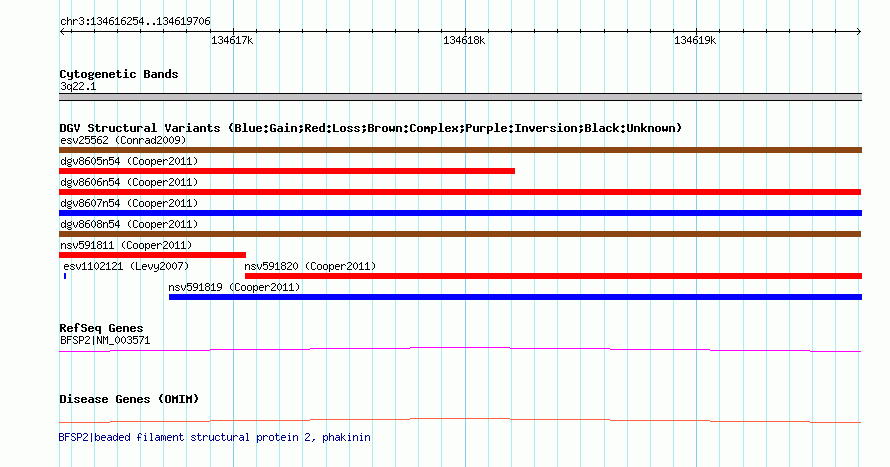Click the RefSeq Genes track title
The height and width of the screenshot is (467, 890).
coord(101,329)
